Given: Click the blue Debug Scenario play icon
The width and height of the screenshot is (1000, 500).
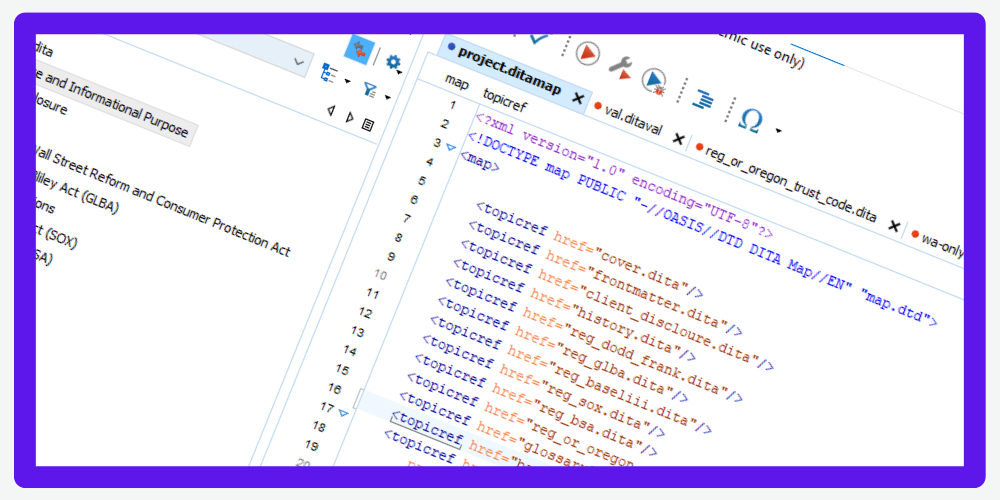Looking at the screenshot, I should 653,80.
